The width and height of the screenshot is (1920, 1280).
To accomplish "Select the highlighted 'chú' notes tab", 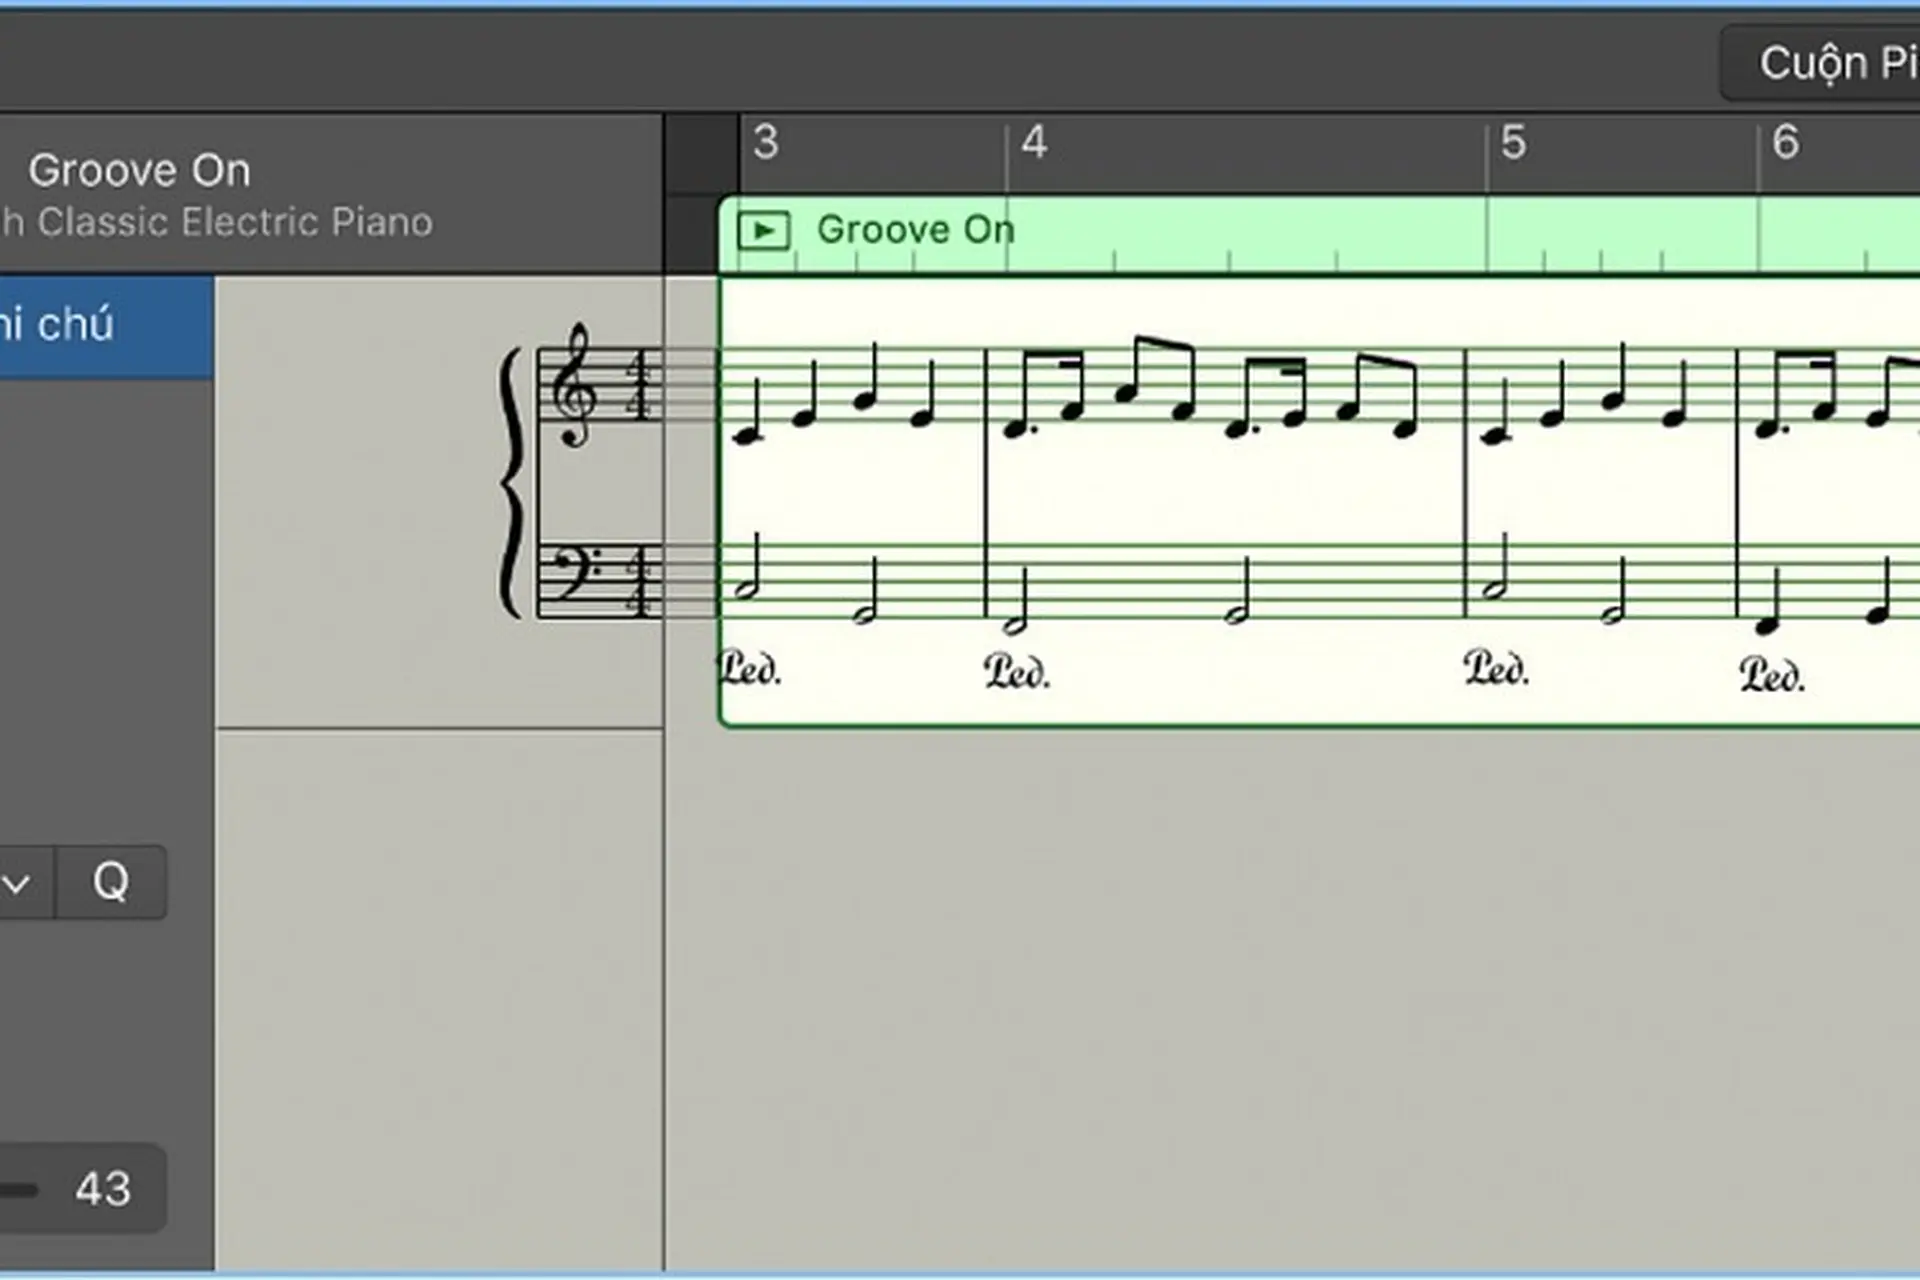I will [105, 326].
